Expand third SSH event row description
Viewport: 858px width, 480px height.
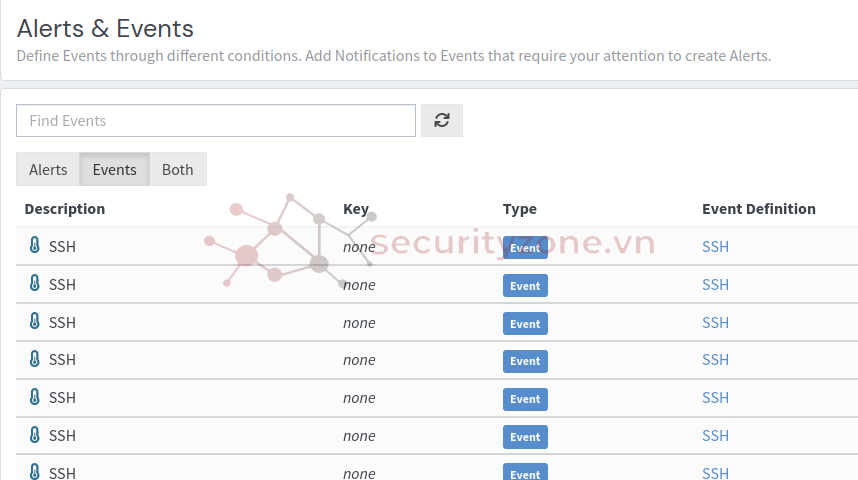click(62, 323)
